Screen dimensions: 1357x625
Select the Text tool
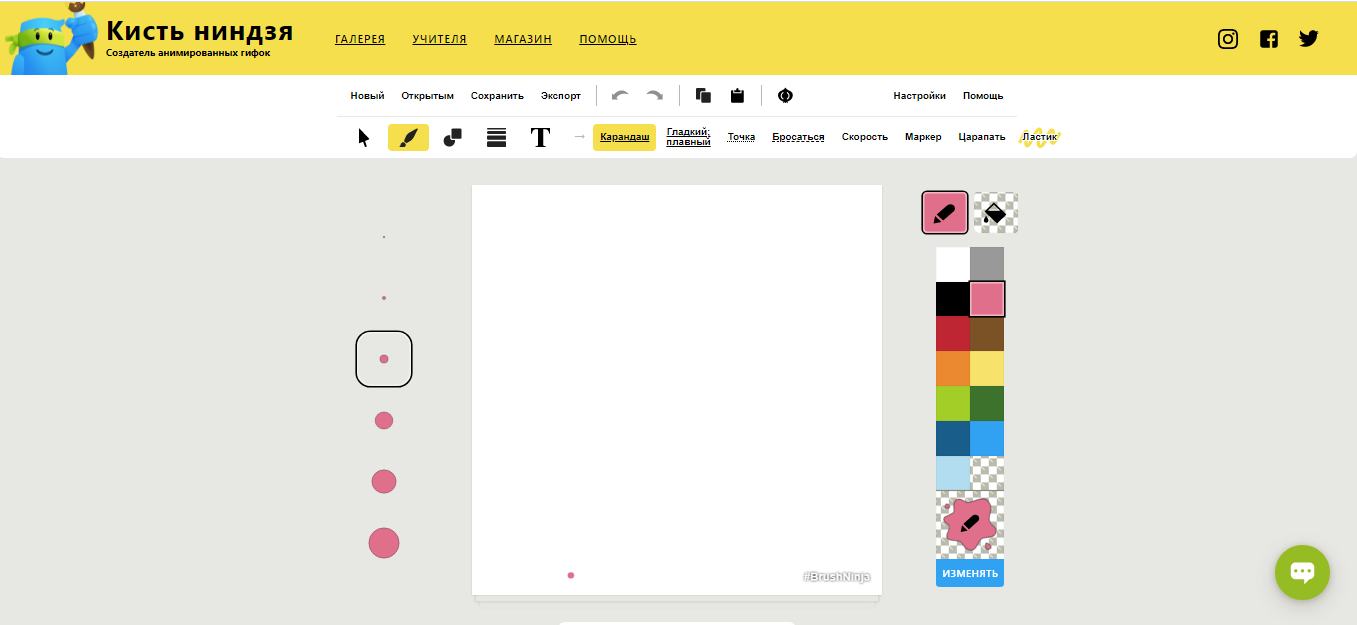click(540, 138)
